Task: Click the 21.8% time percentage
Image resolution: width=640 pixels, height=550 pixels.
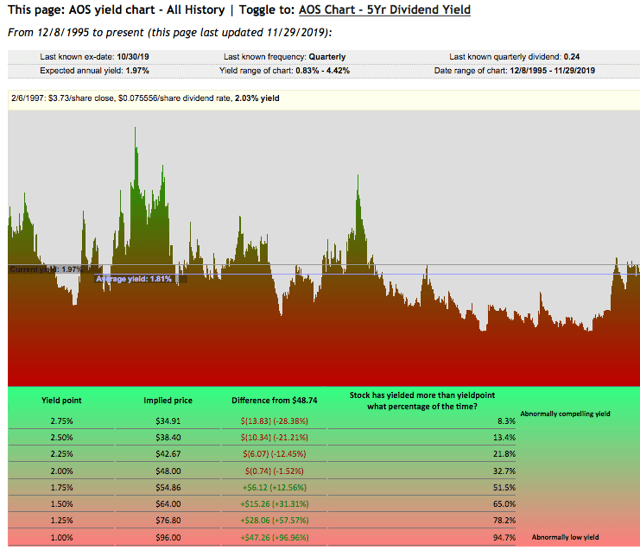Action: coord(504,454)
